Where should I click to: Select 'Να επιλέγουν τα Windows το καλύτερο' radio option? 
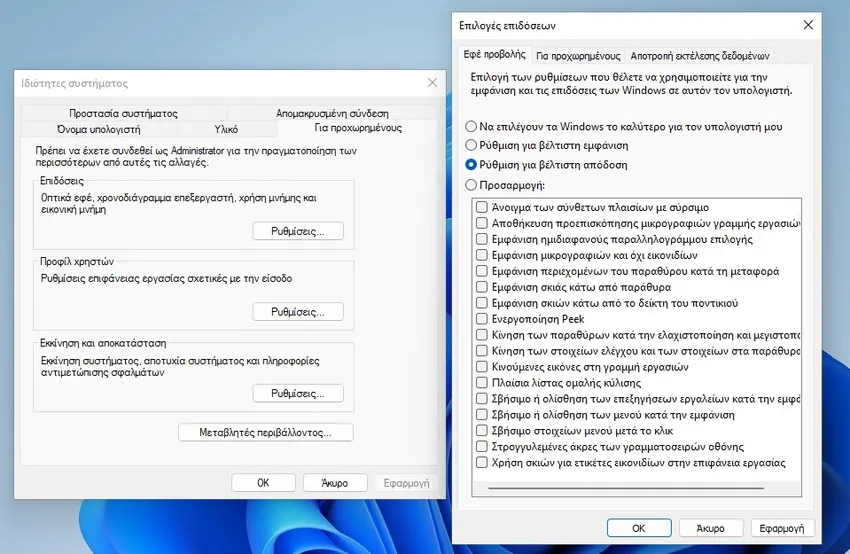coord(471,126)
